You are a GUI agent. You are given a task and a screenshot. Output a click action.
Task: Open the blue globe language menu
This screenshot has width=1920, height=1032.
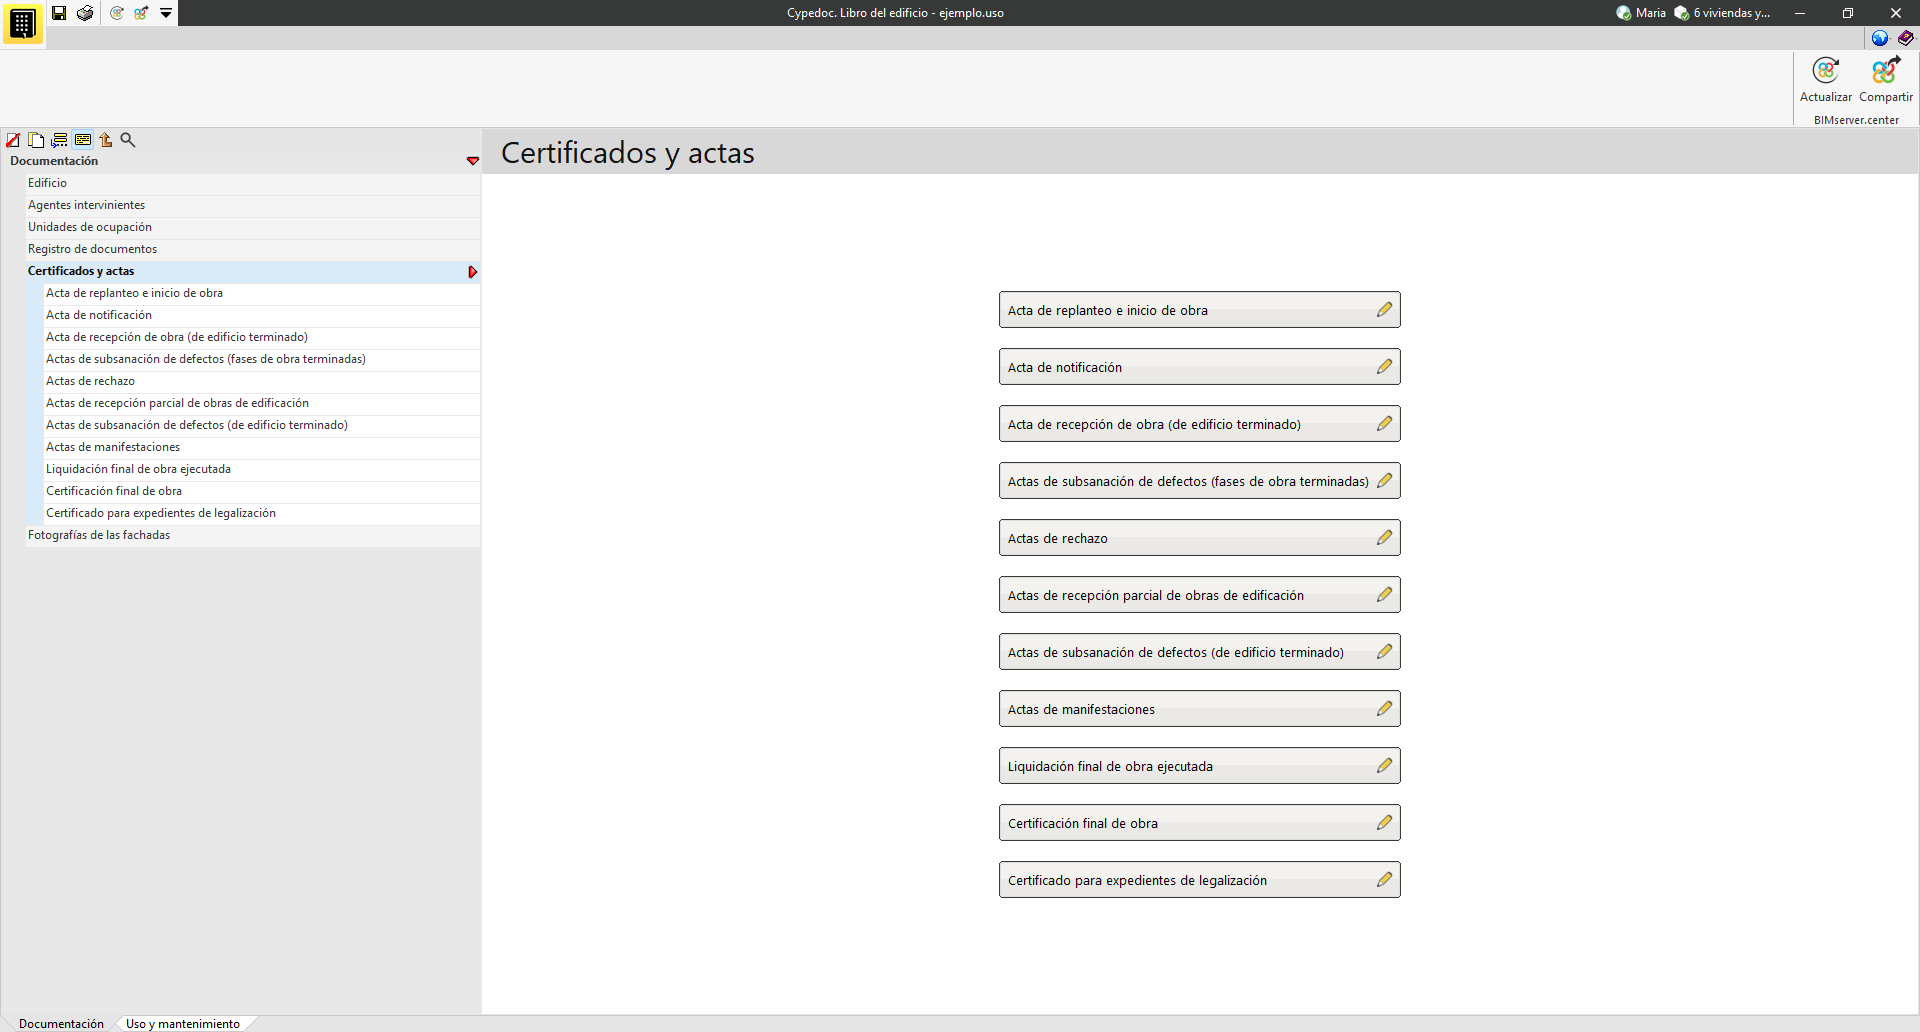click(x=1880, y=38)
